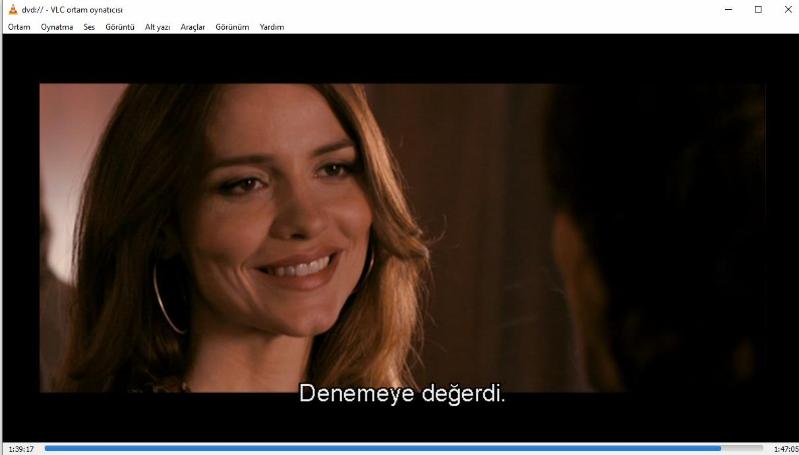Open the Yardım help menu
The image size is (799, 455).
tap(272, 27)
